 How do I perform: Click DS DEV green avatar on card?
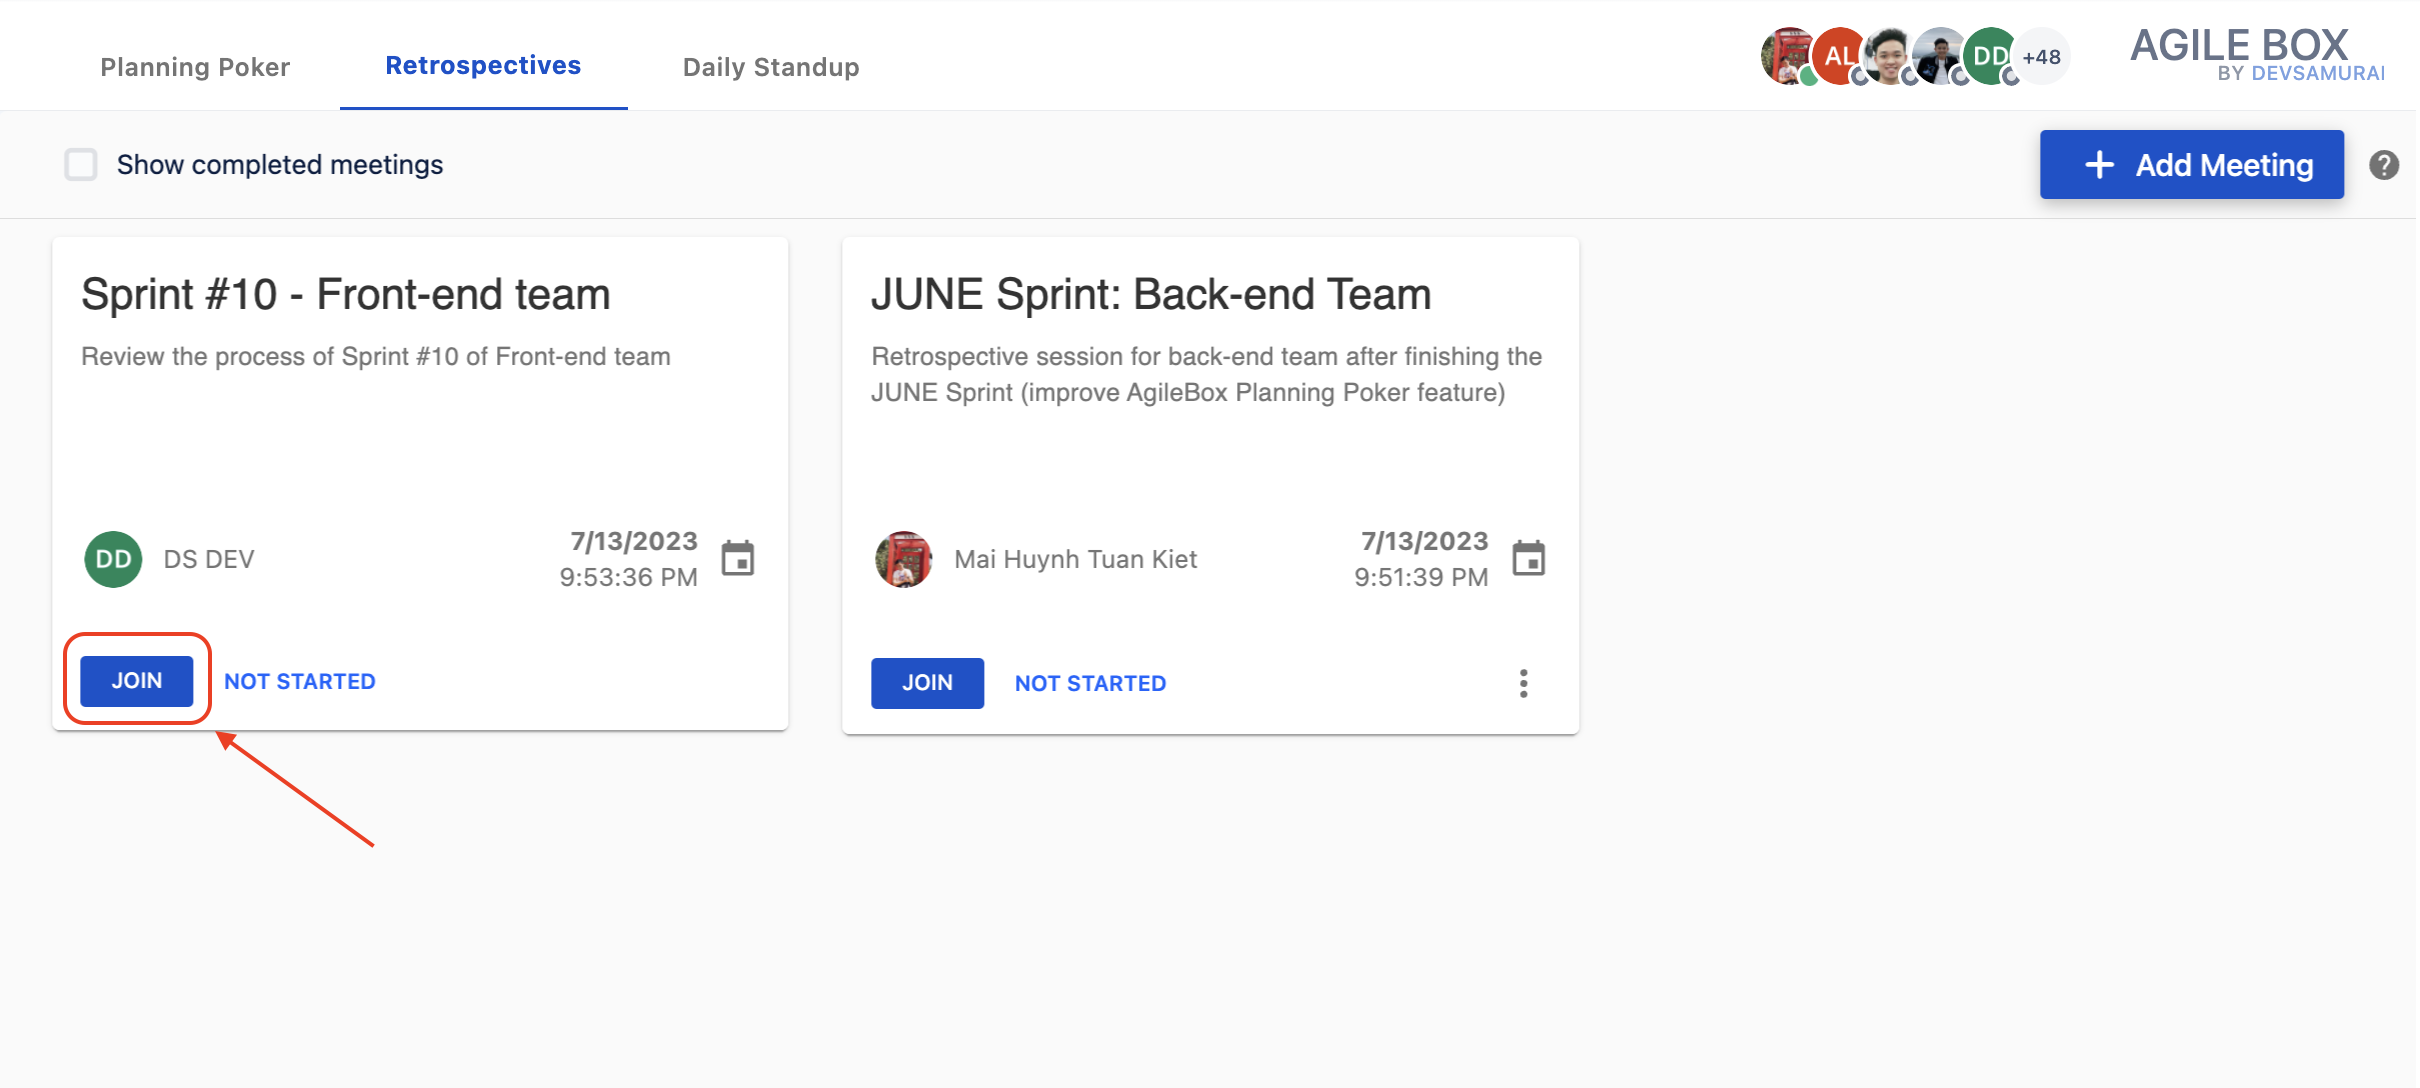113,559
